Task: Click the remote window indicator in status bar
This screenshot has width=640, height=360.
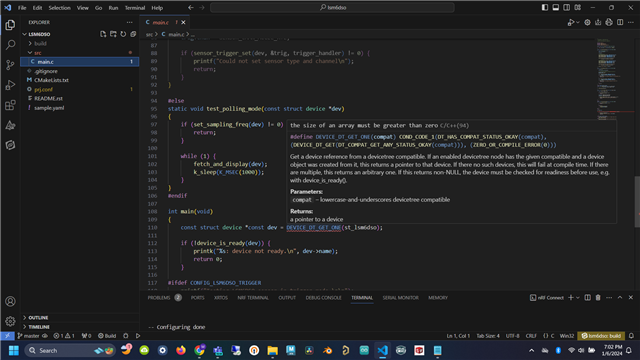Action: tap(7, 336)
